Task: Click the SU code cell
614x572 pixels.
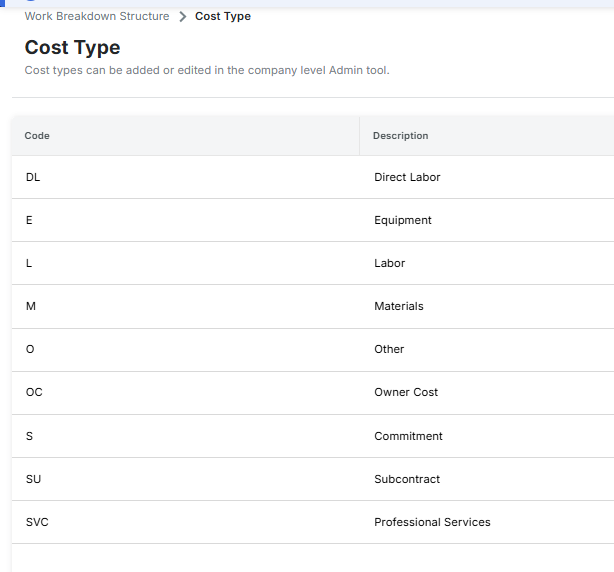Action: pyautogui.click(x=33, y=479)
